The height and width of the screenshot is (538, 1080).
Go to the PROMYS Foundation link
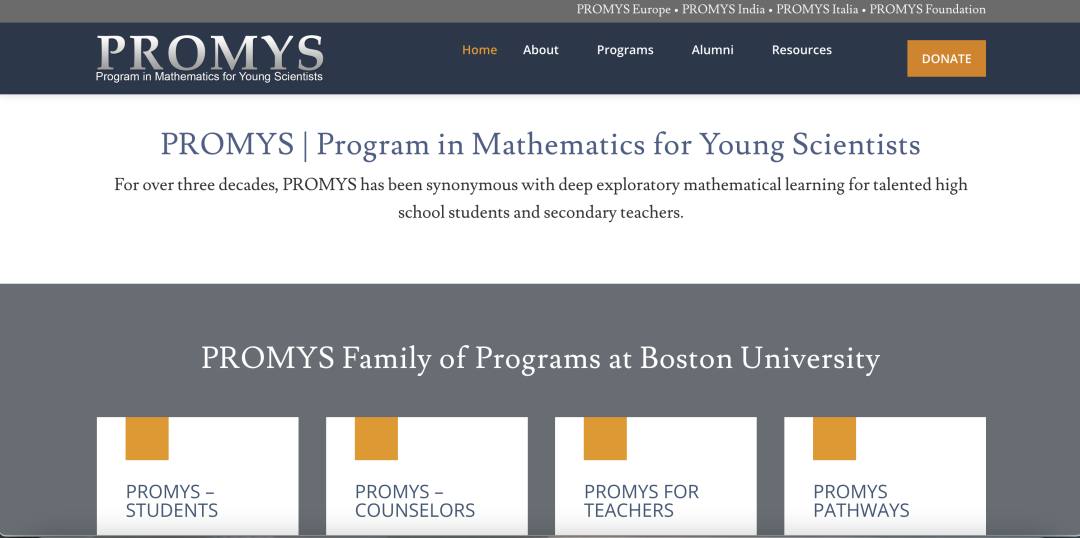927,10
